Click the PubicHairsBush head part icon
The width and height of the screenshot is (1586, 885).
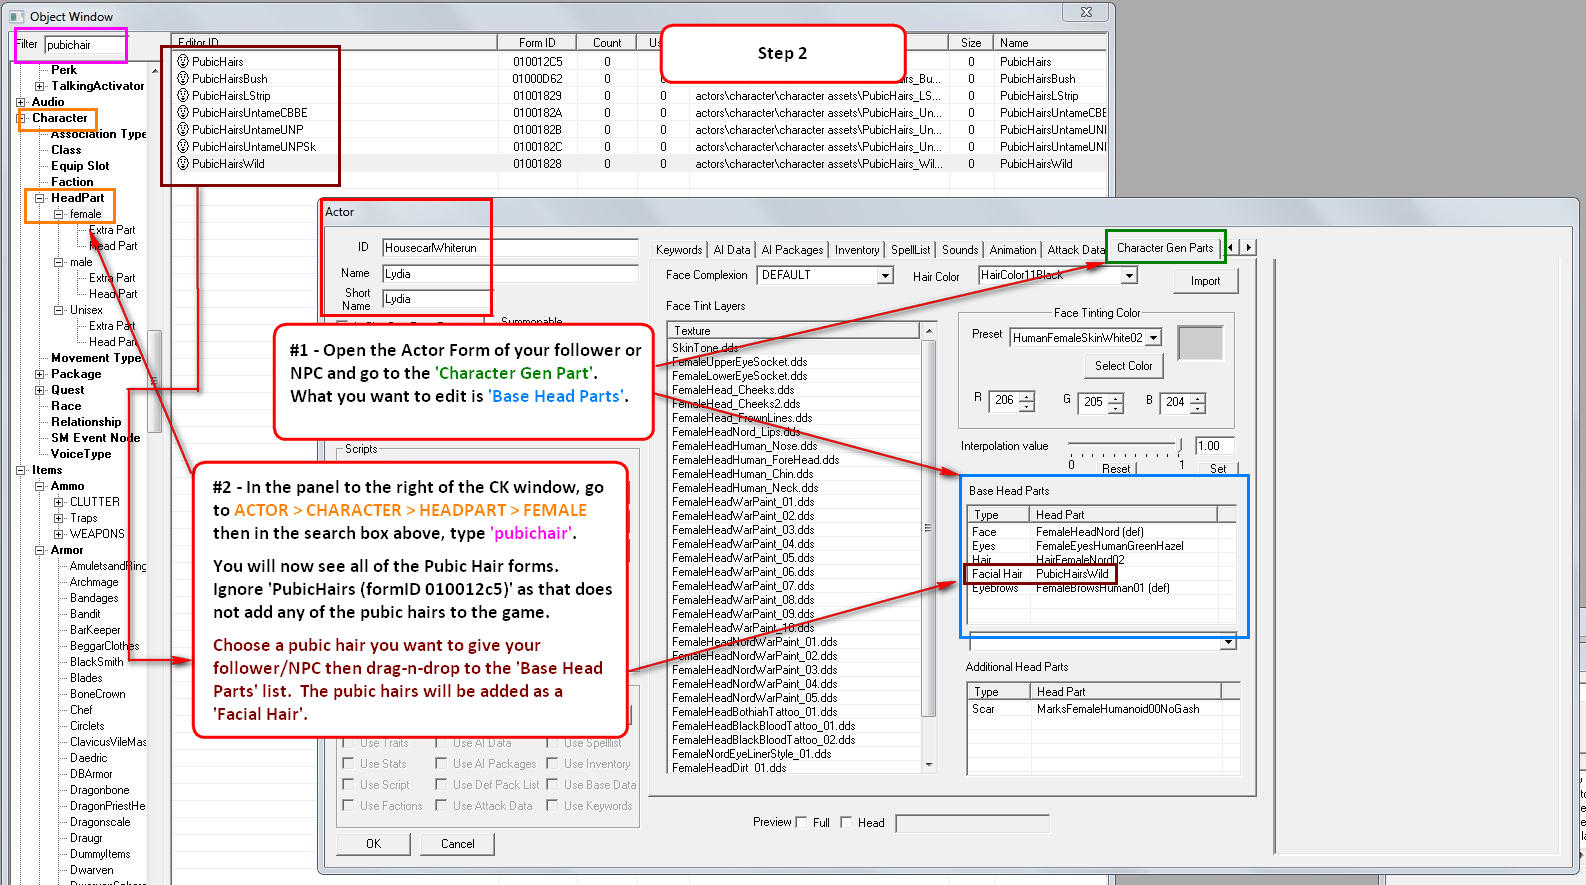tap(183, 78)
